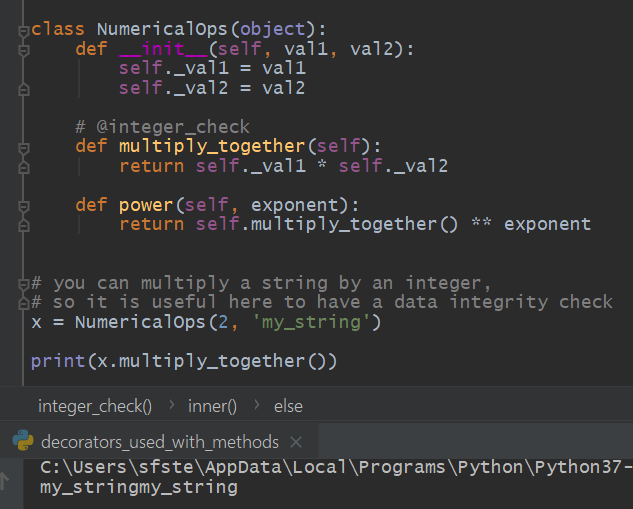
Task: Click the my_stringmy_string output line
Action: [139, 488]
